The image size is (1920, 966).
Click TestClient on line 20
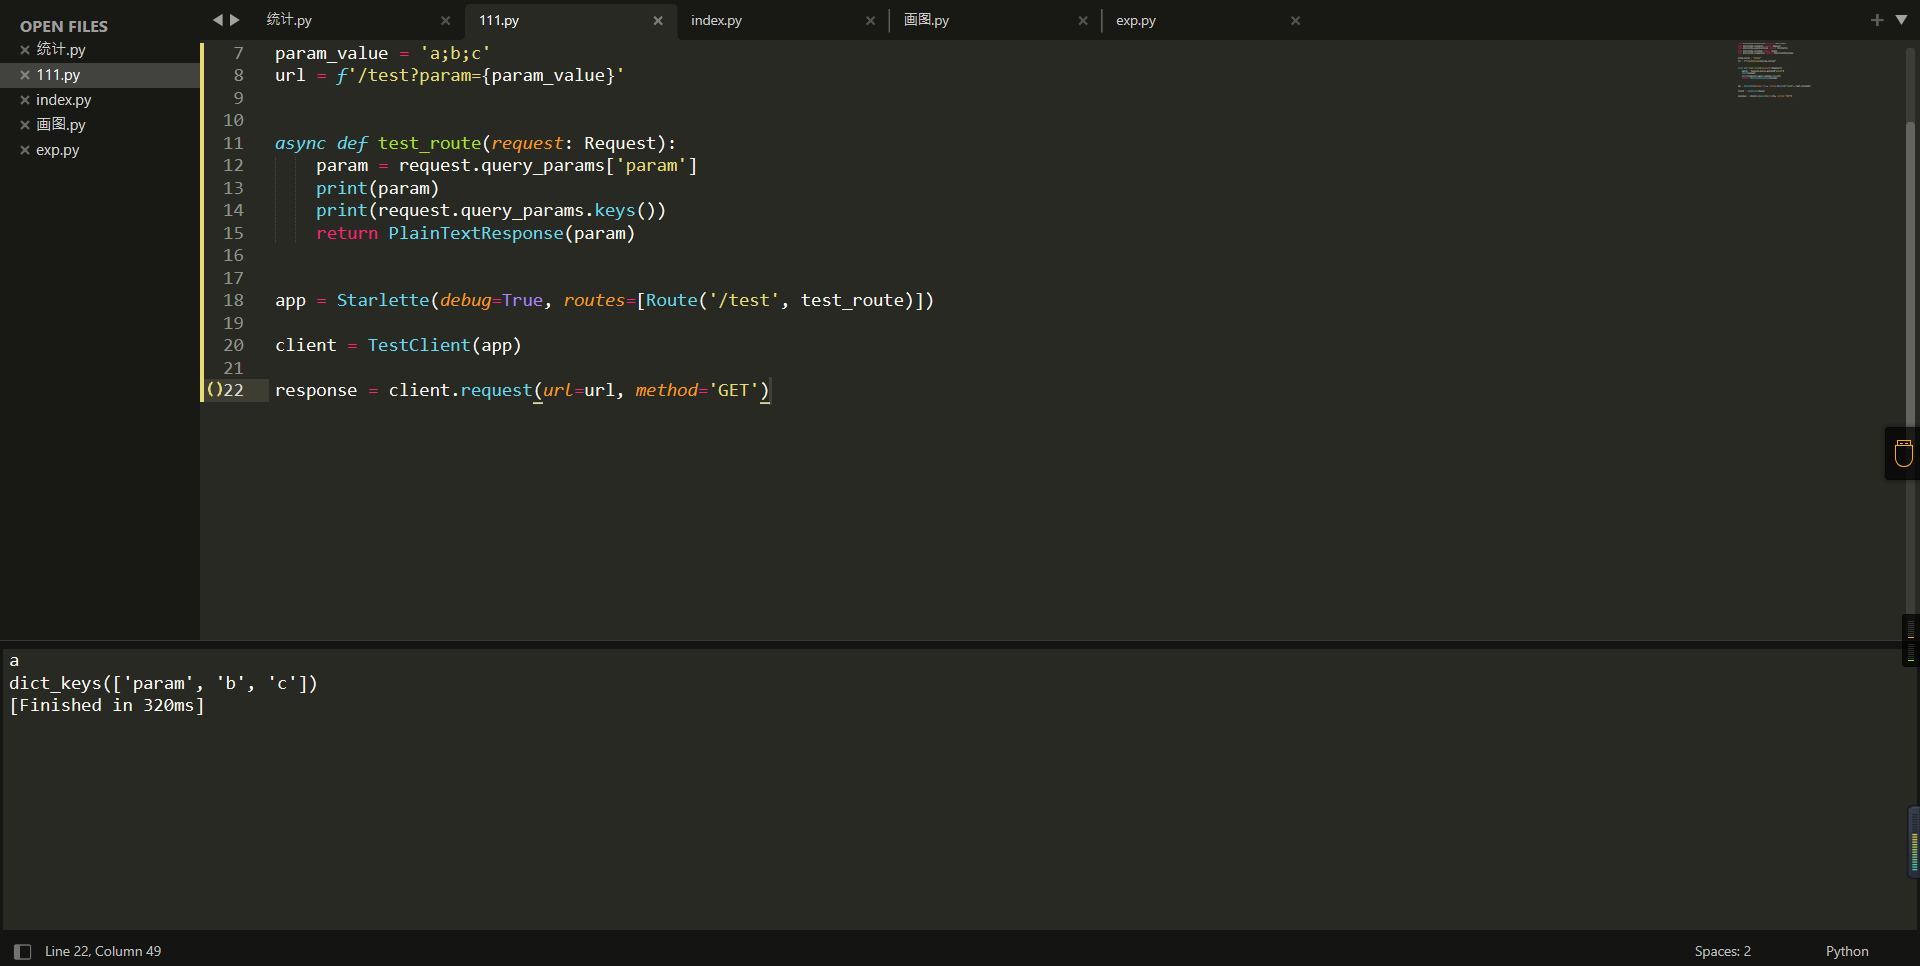pos(419,345)
